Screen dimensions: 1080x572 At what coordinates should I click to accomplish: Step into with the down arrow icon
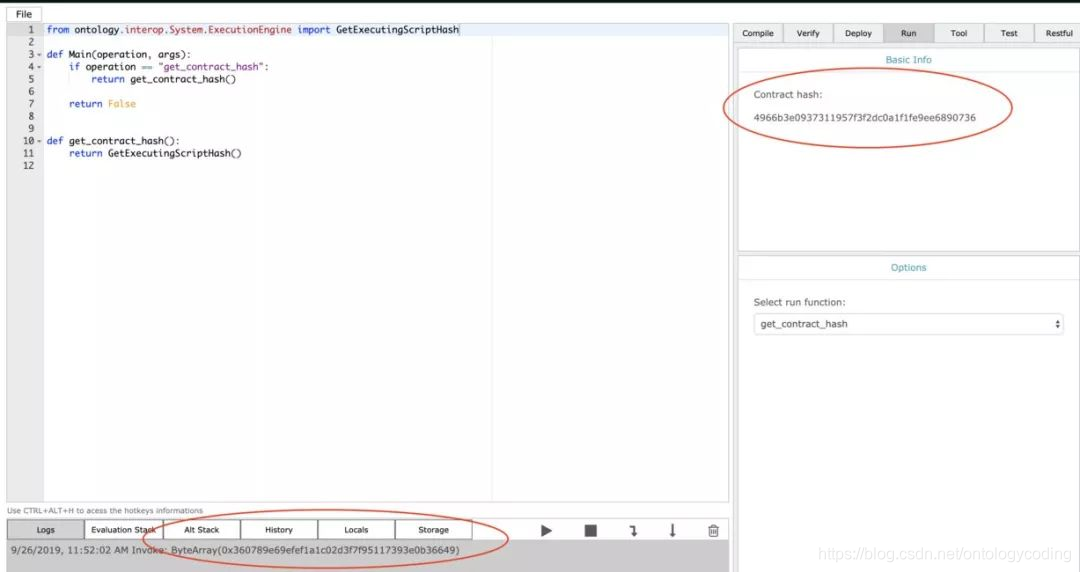point(672,530)
